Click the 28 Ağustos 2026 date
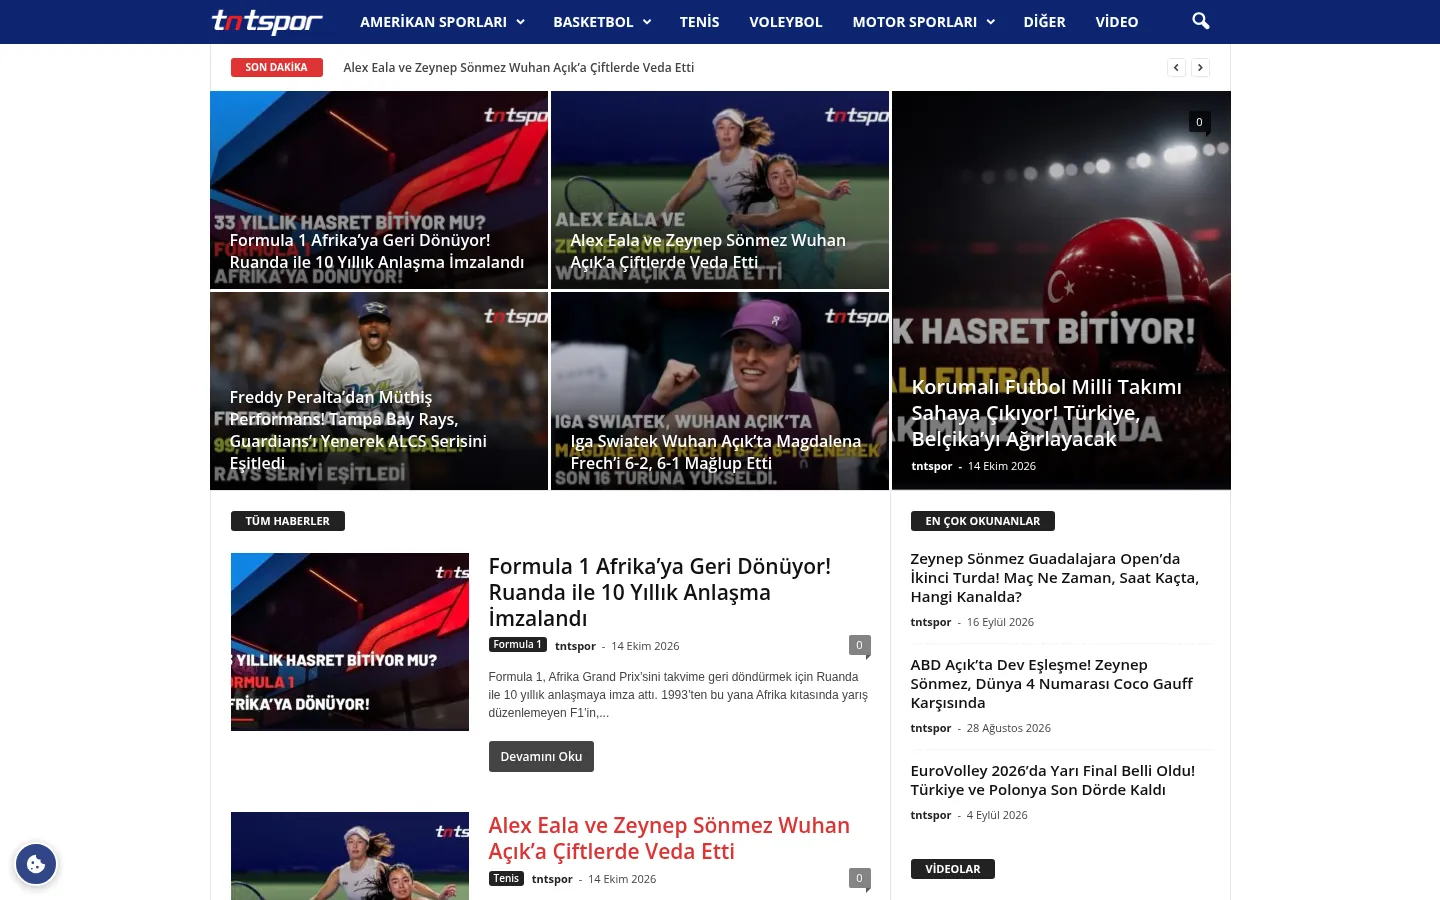This screenshot has width=1440, height=900. click(1008, 728)
